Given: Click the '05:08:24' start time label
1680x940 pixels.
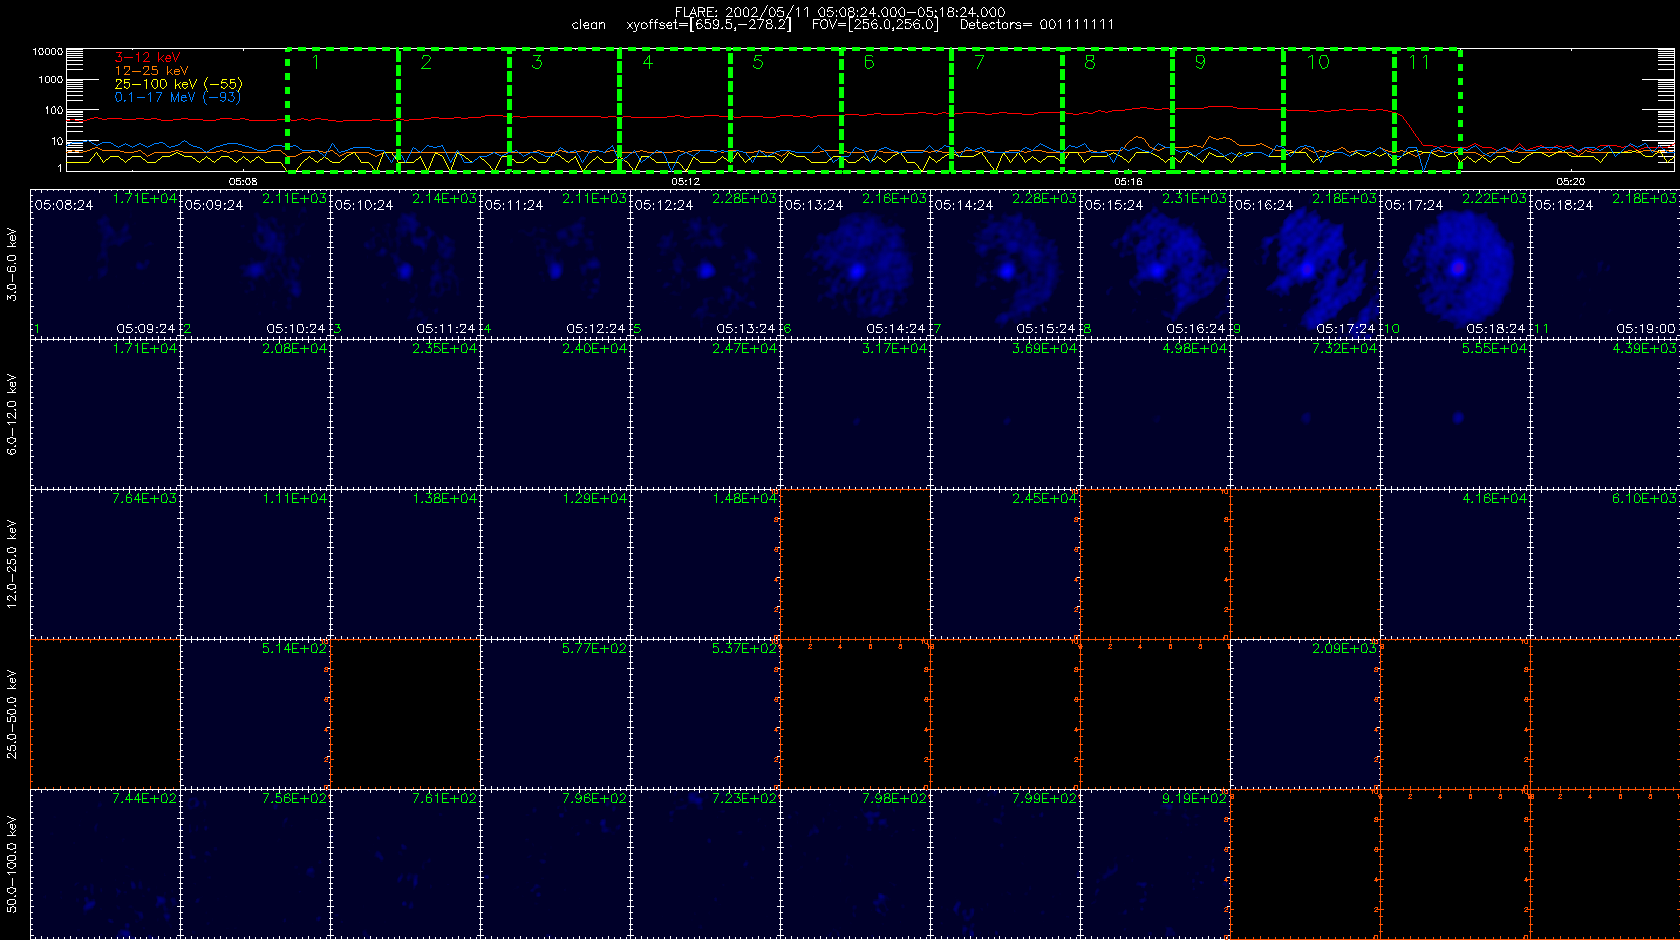Looking at the screenshot, I should (64, 205).
